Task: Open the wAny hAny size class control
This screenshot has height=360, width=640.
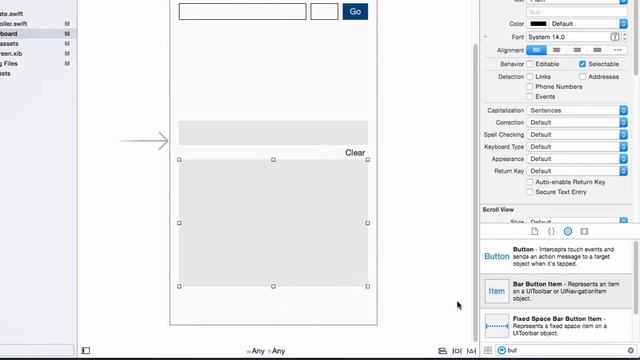Action: pyautogui.click(x=266, y=351)
